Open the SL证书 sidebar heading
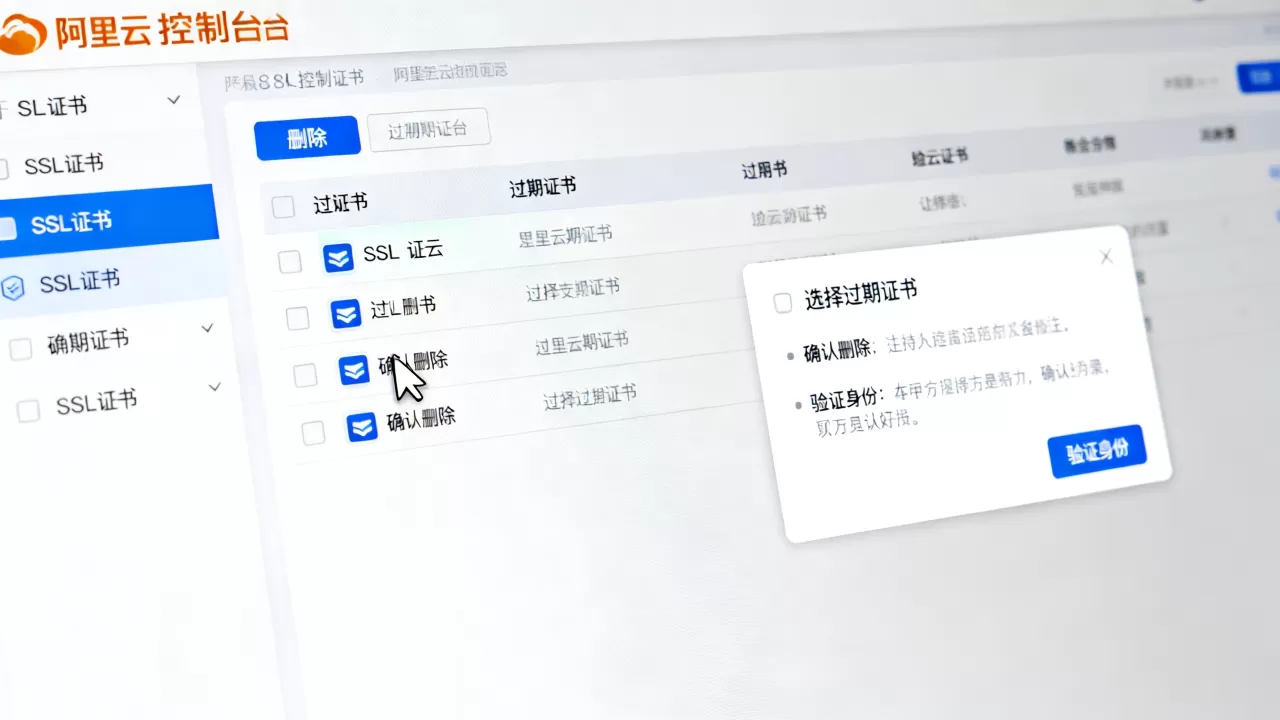Screen dimensions: 1280x720 pos(51,106)
